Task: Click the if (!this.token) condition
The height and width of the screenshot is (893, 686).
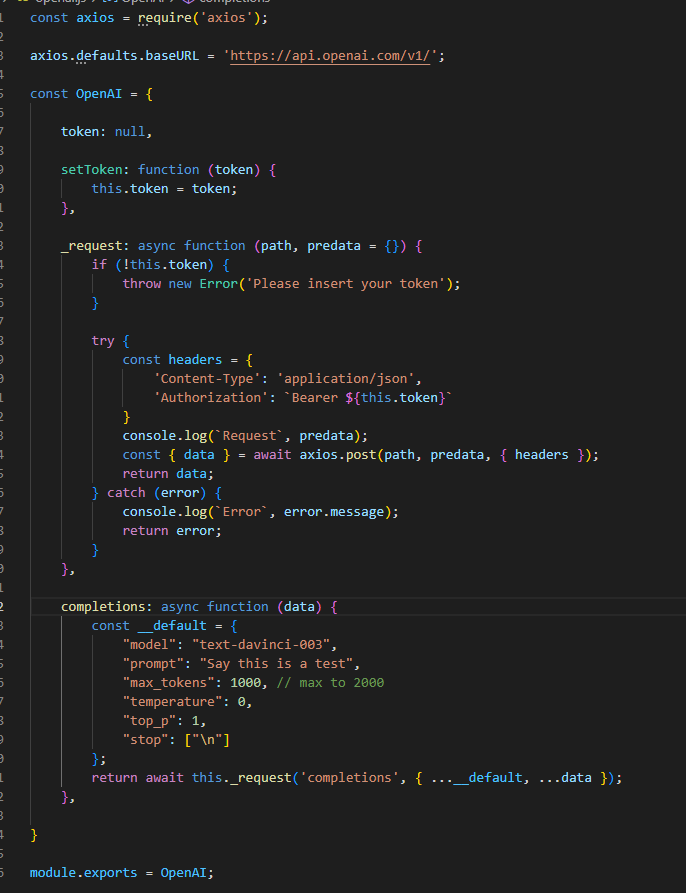Action: point(153,264)
